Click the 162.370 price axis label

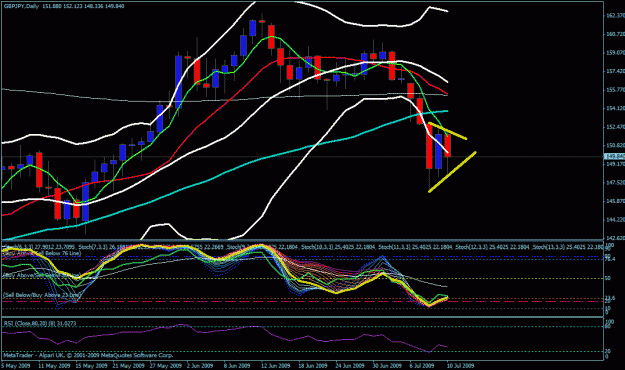click(615, 16)
